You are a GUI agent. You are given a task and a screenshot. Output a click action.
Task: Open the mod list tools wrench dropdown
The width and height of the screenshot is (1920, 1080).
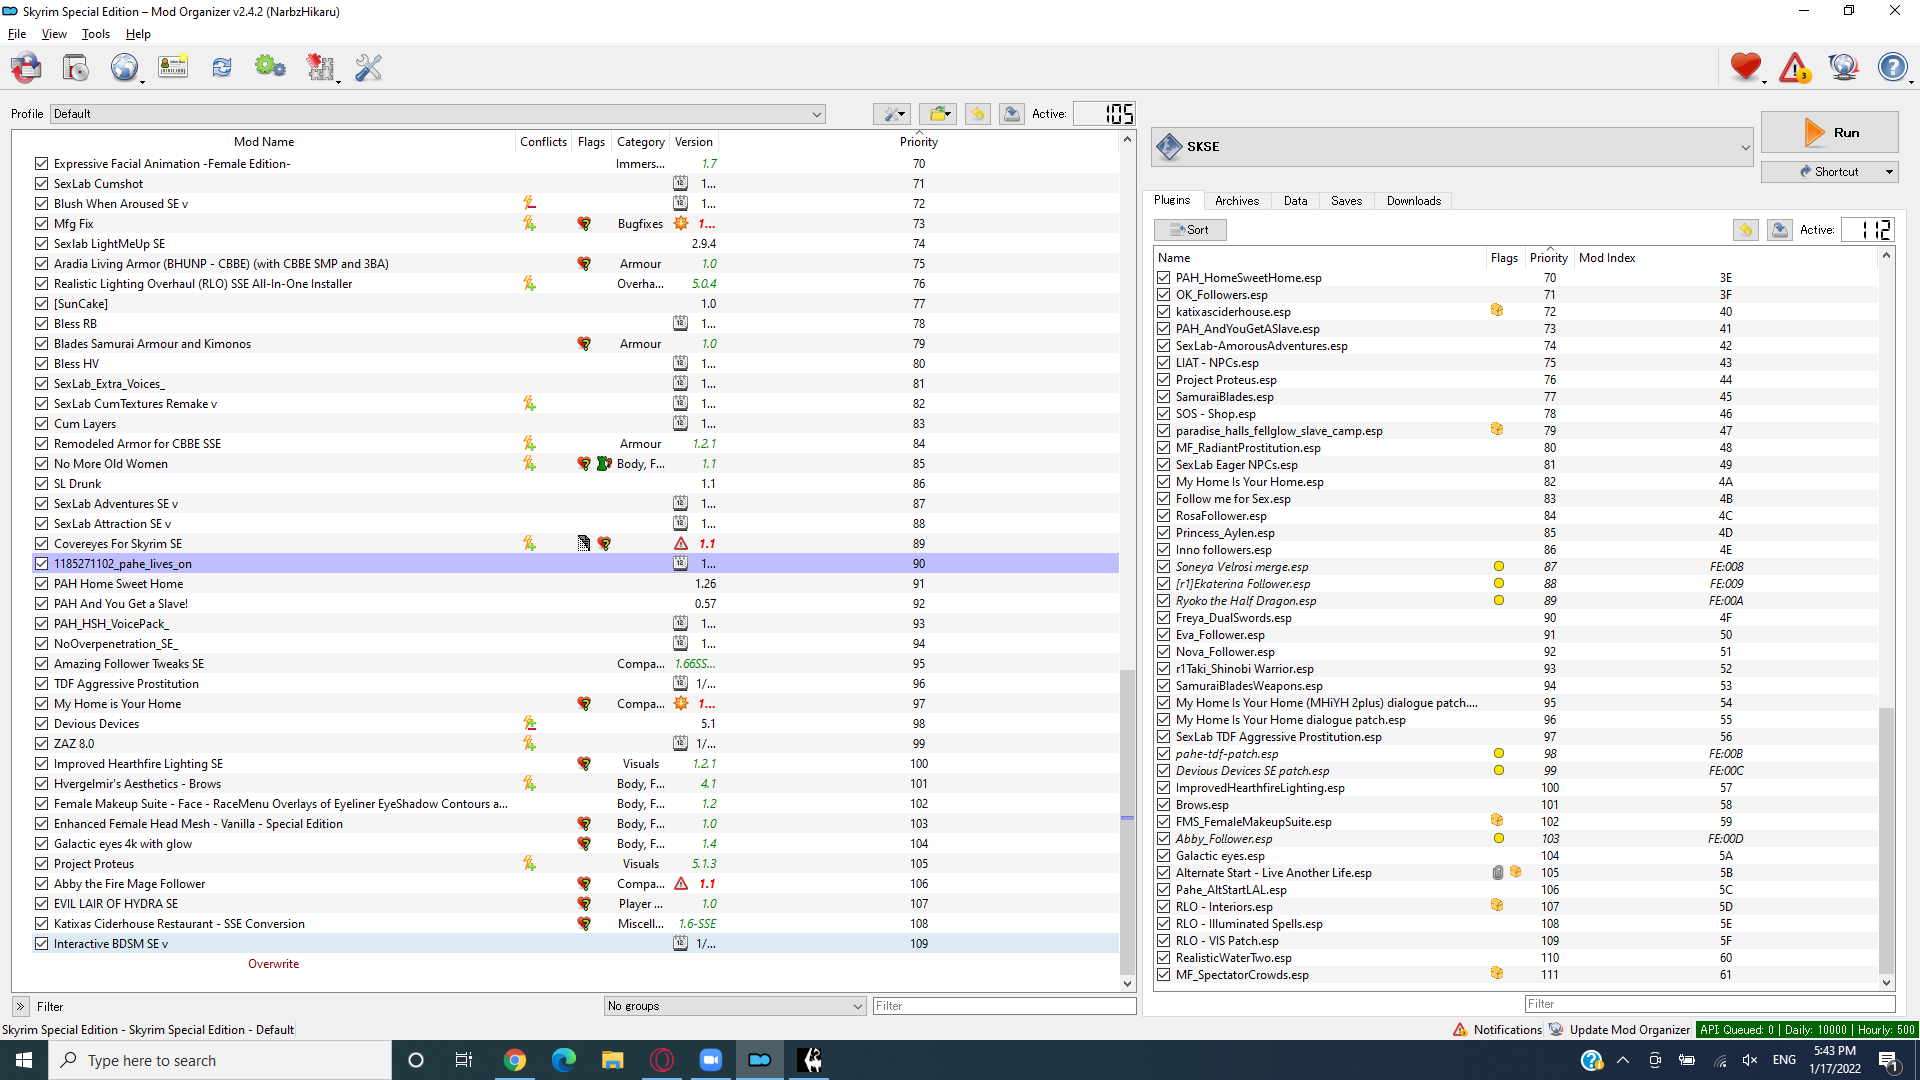891,114
